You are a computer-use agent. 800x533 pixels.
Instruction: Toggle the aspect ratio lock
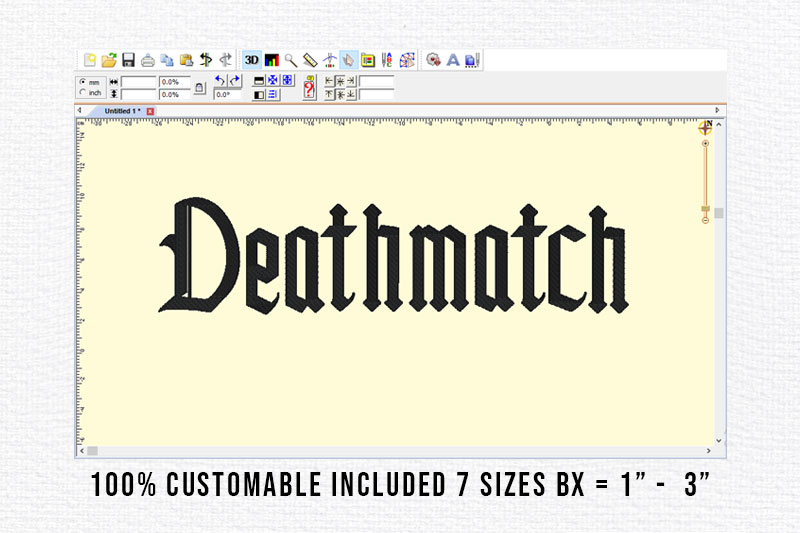click(x=199, y=88)
